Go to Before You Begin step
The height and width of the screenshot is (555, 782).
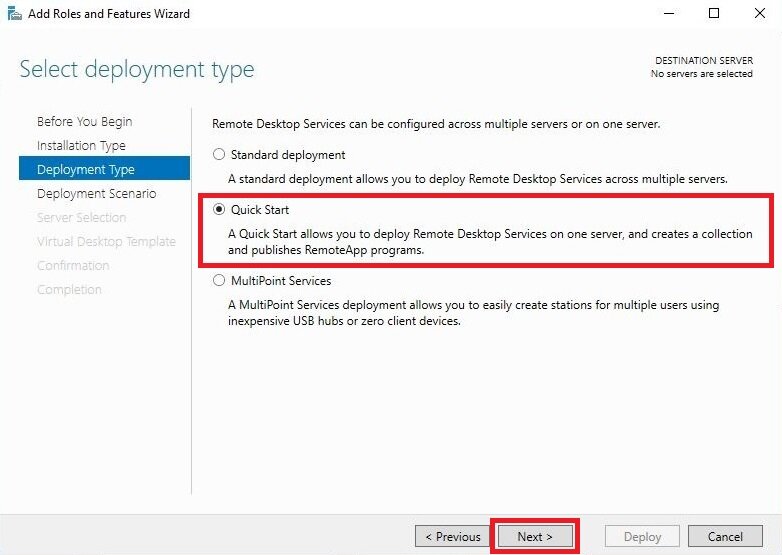[84, 122]
